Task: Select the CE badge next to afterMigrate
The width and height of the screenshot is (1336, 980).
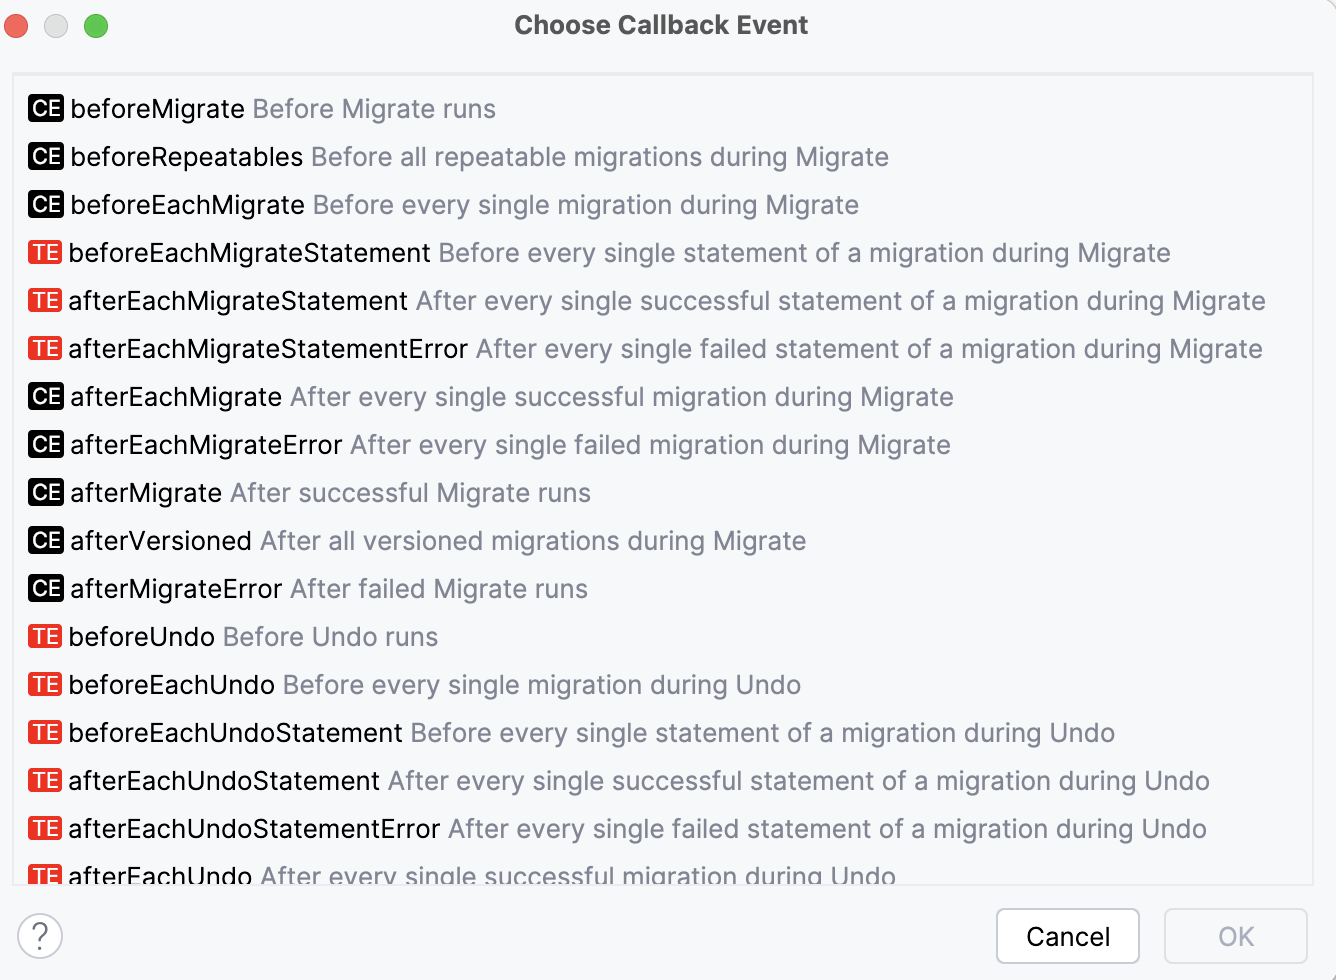Action: click(x=45, y=493)
